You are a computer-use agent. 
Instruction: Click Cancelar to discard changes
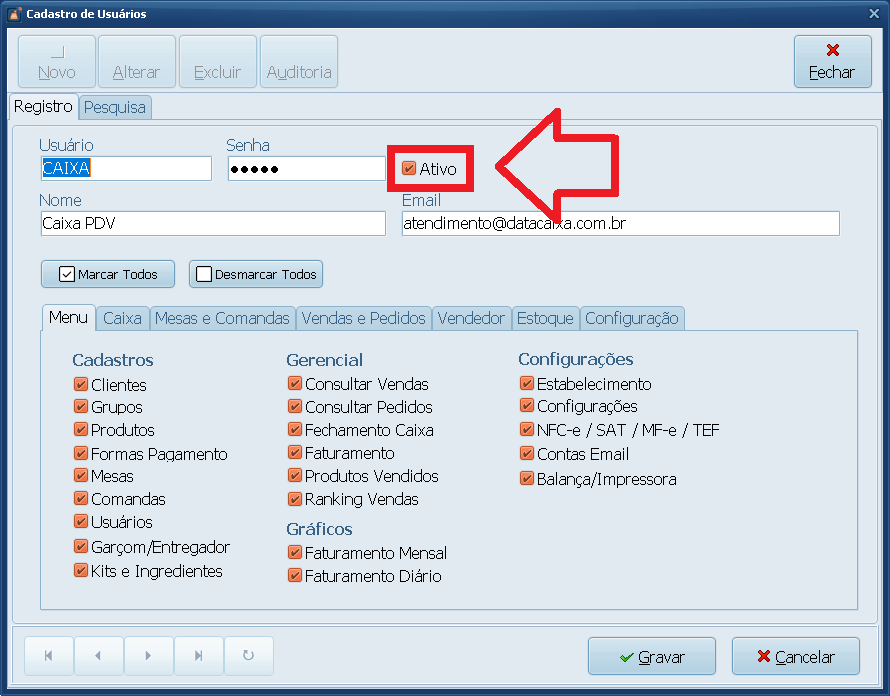(795, 657)
